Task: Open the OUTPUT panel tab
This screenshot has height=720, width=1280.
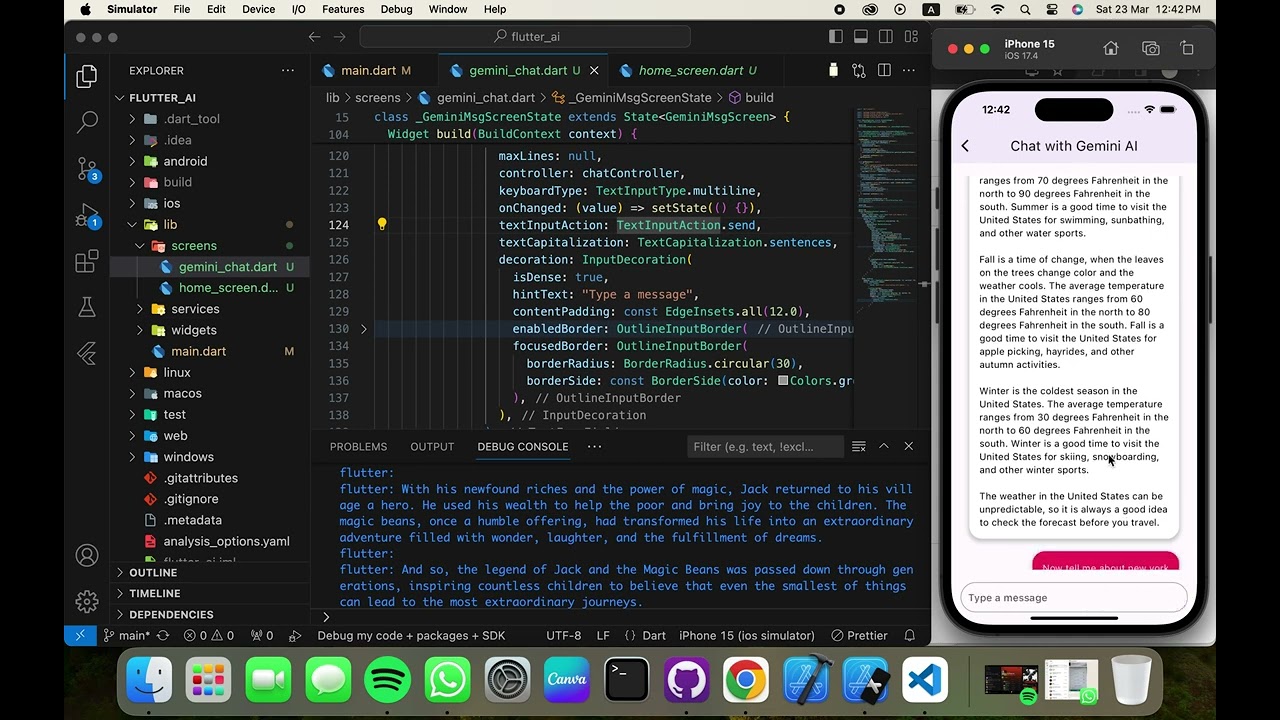Action: pyautogui.click(x=432, y=446)
